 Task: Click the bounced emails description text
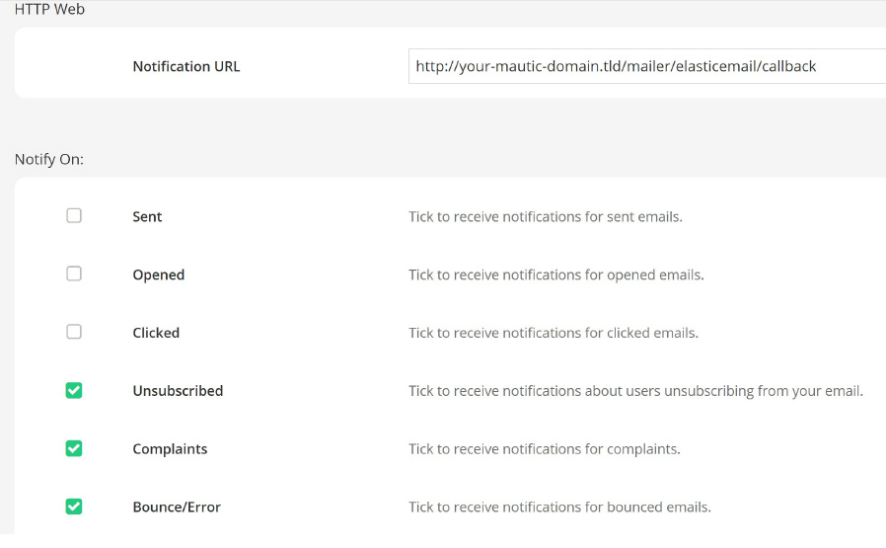coord(559,507)
